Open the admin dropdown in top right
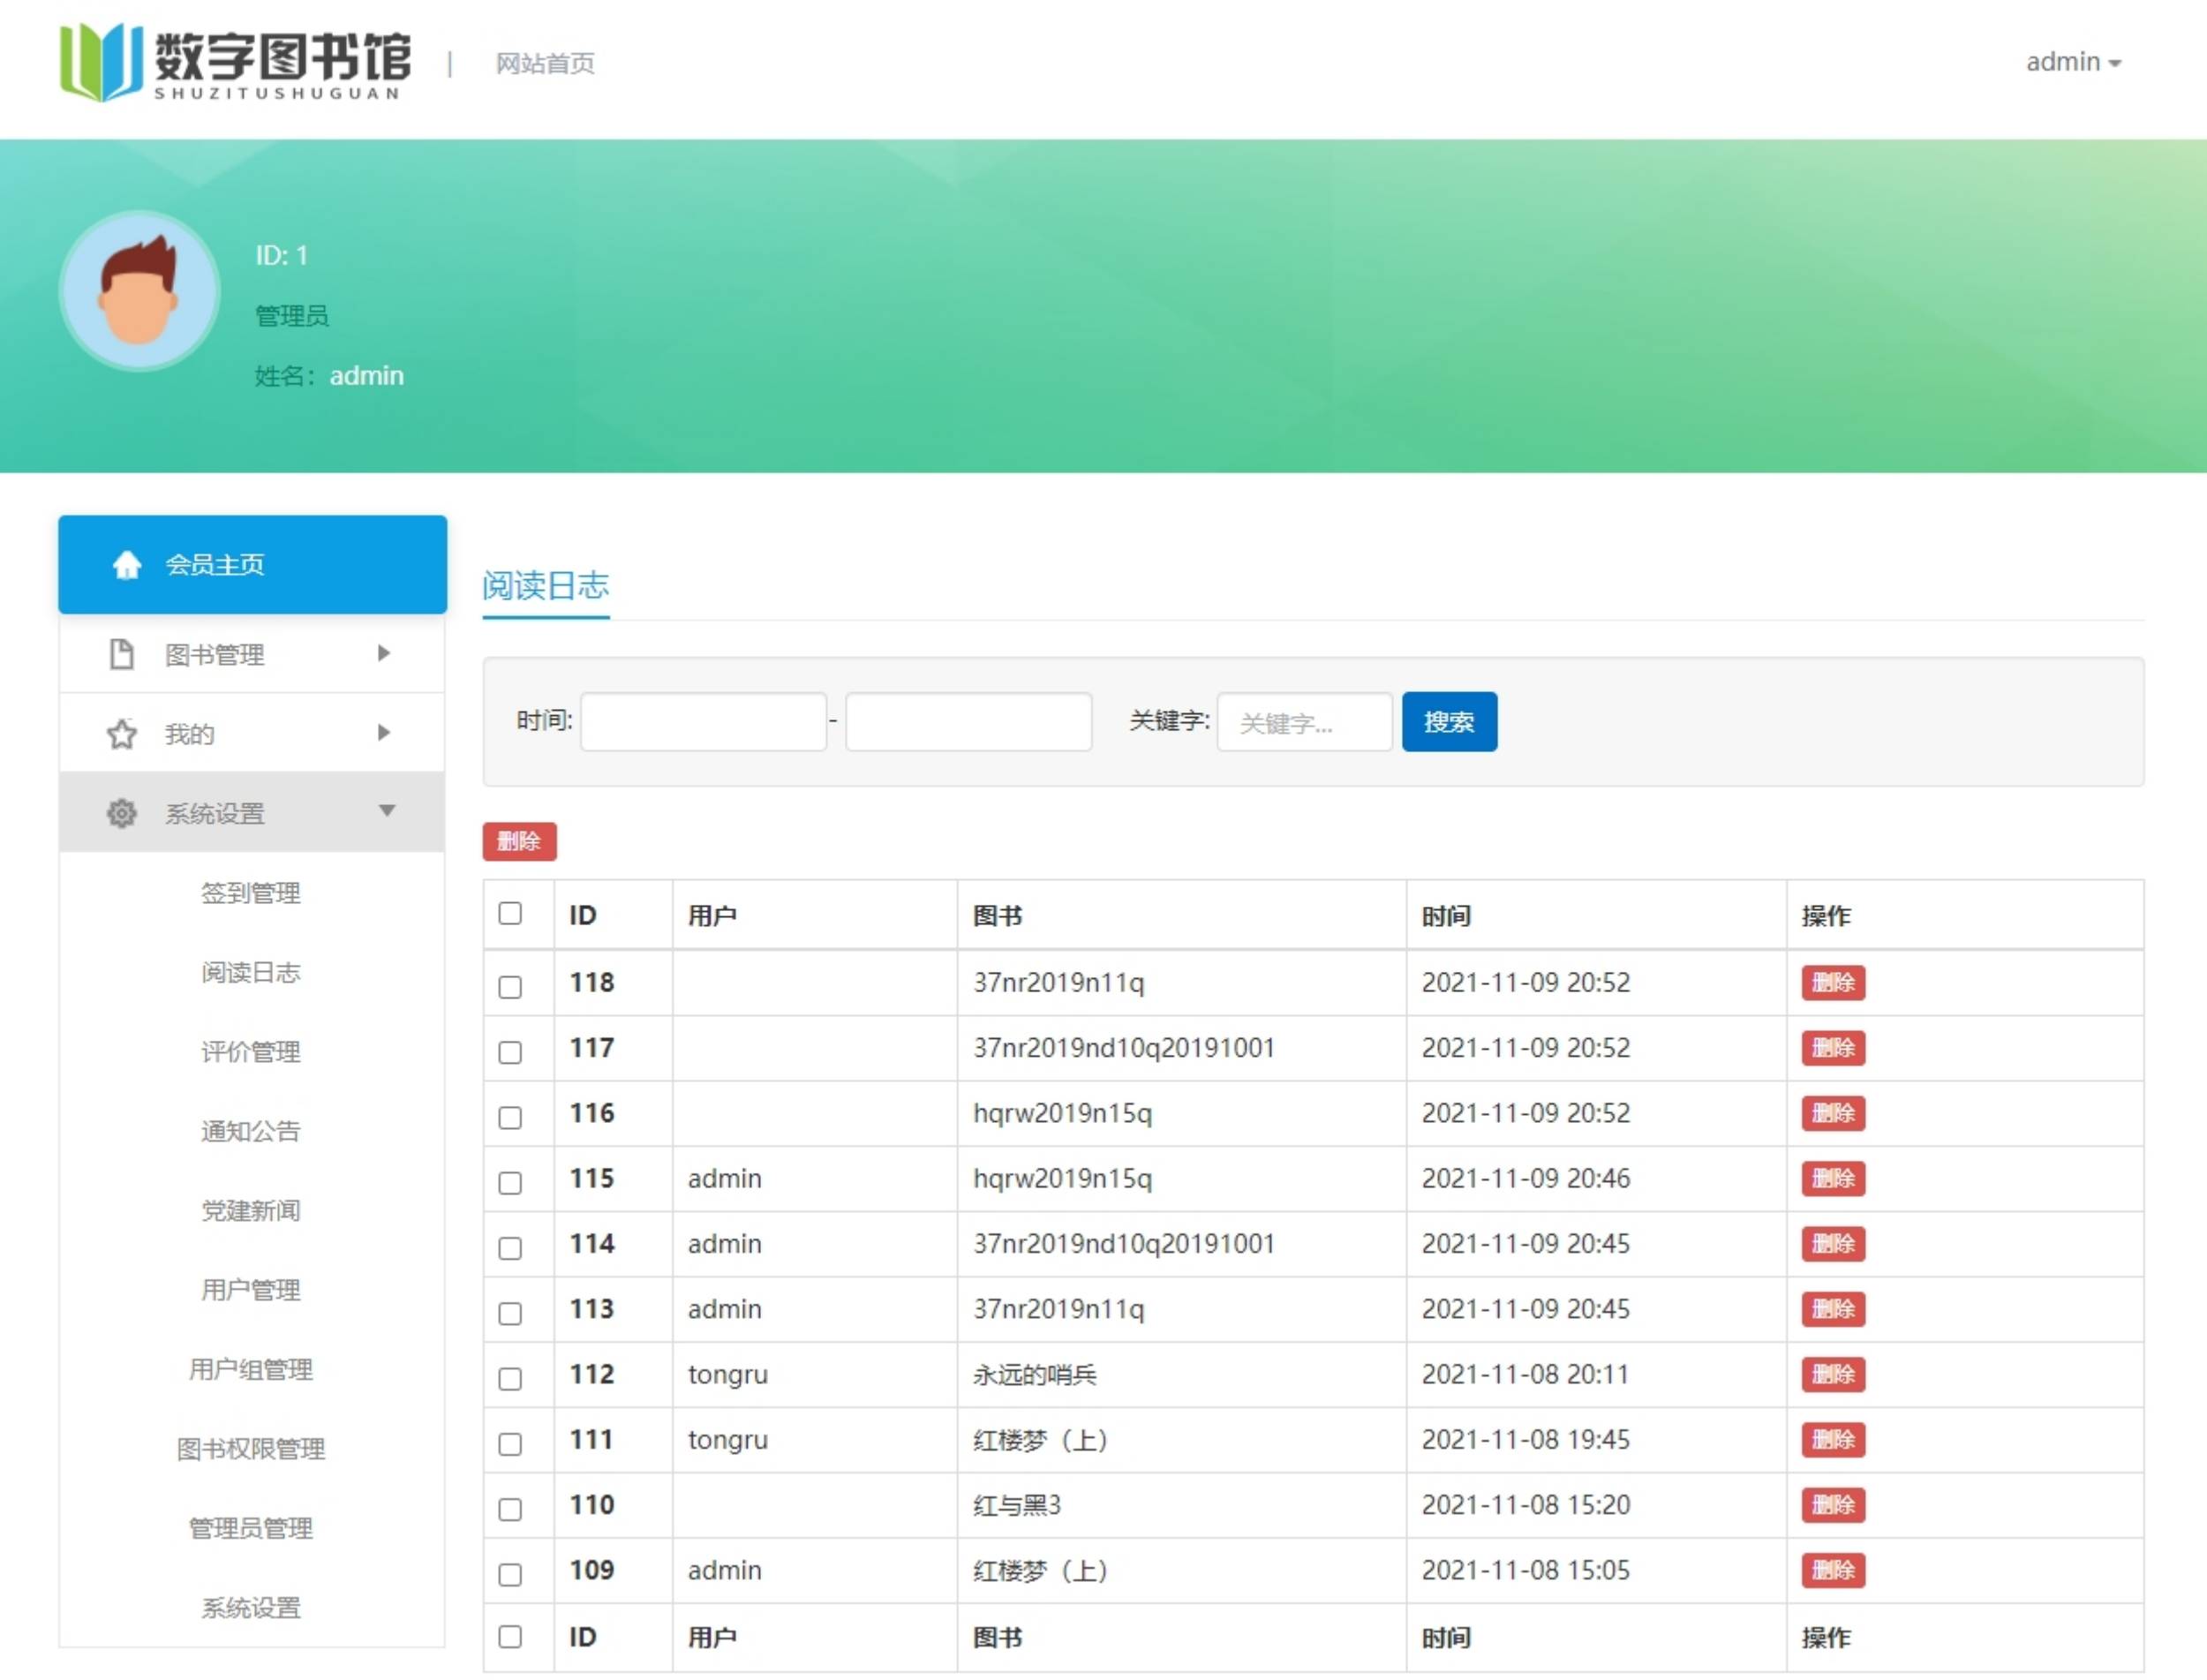The image size is (2207, 1680). (2072, 62)
